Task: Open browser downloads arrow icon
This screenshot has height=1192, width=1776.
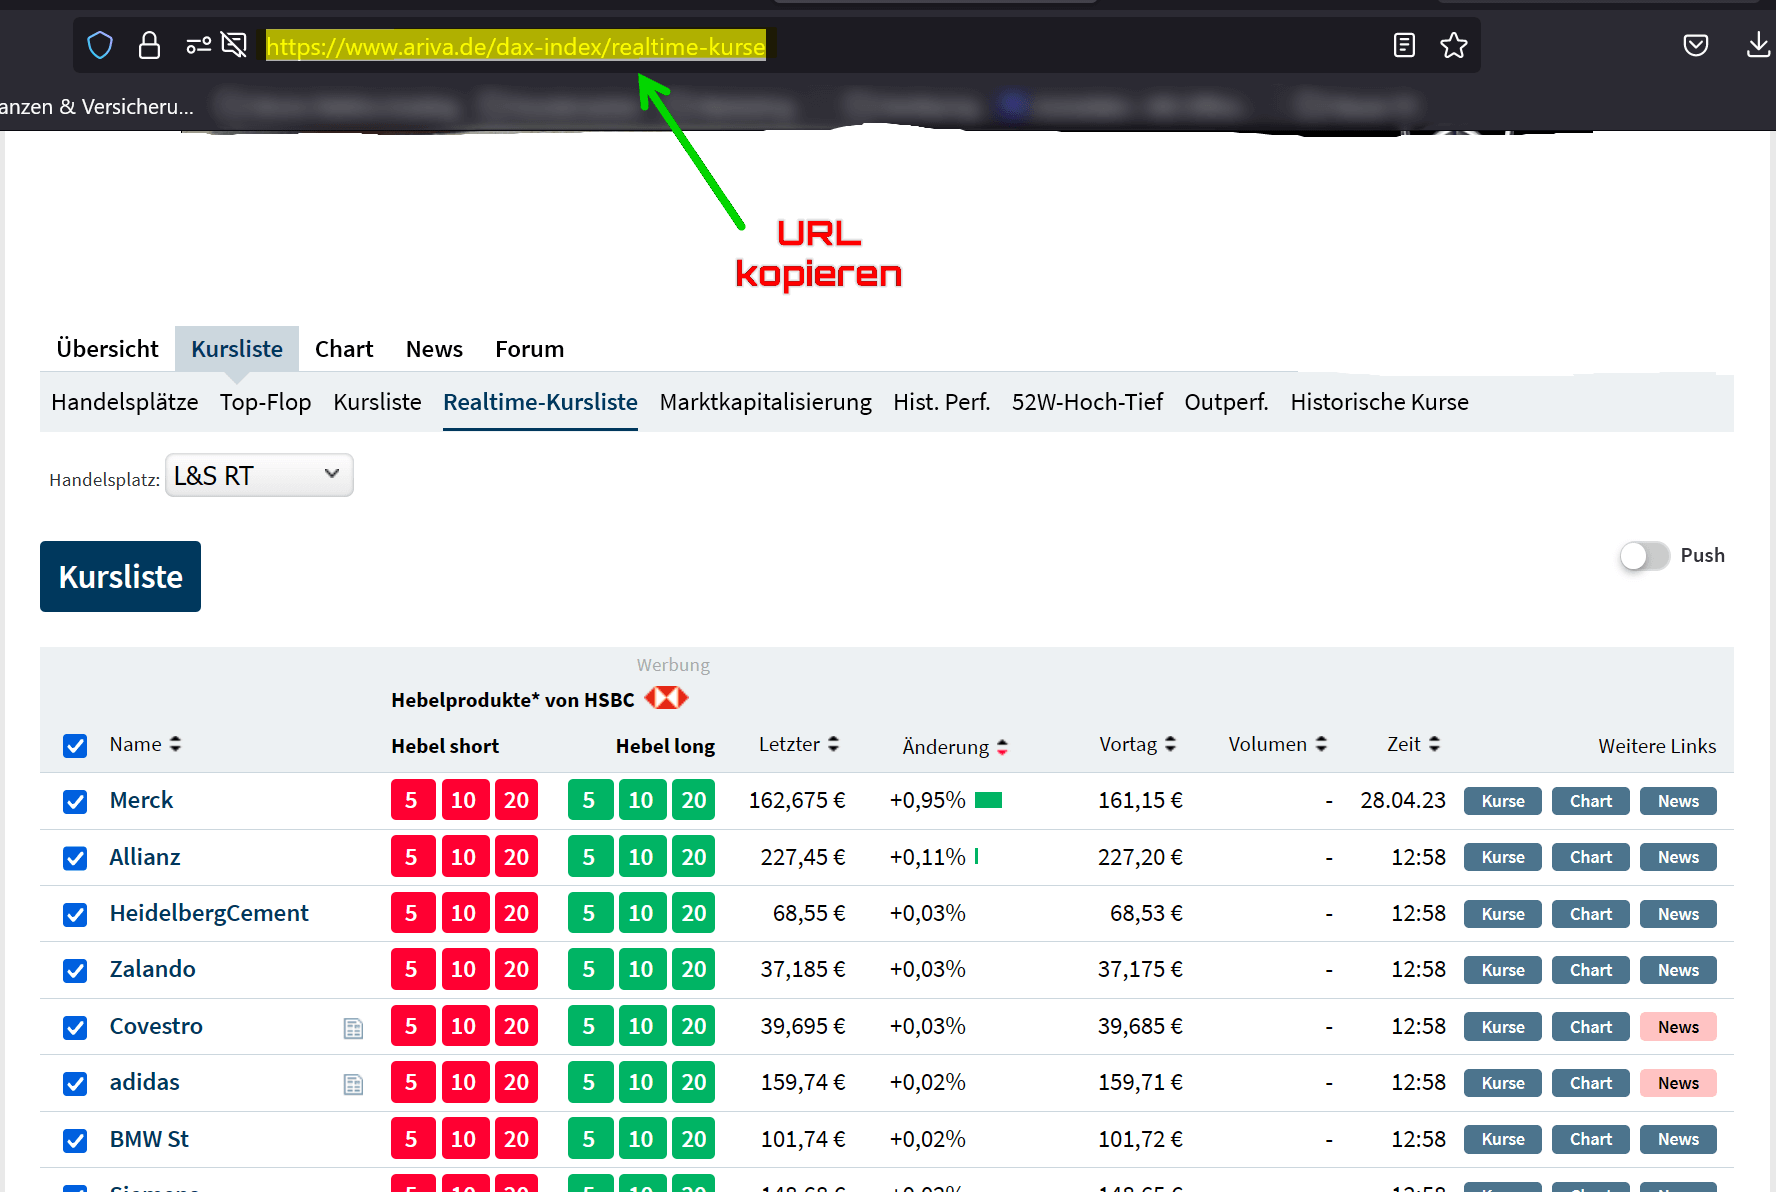Action: 1758,45
